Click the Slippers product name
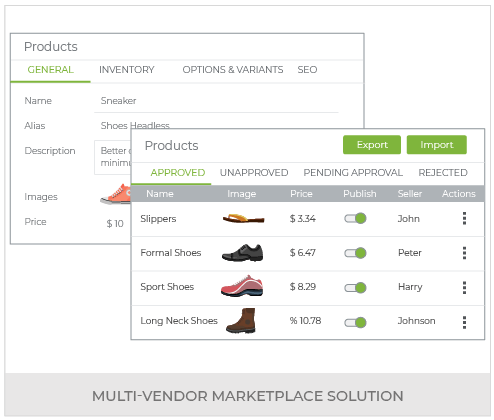This screenshot has width=494, height=420. click(x=158, y=219)
